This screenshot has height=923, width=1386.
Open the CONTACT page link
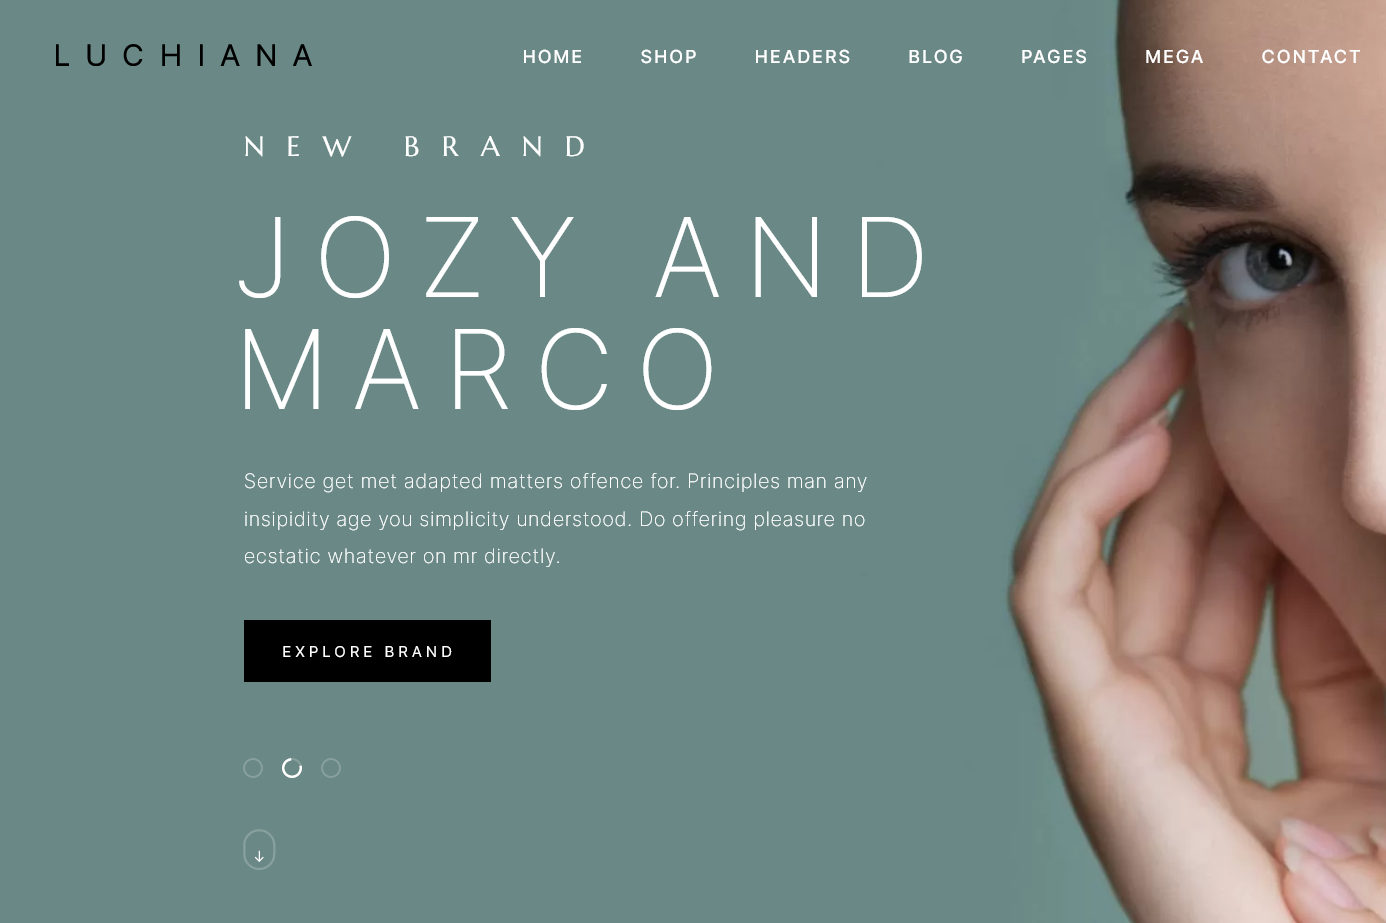click(1311, 57)
